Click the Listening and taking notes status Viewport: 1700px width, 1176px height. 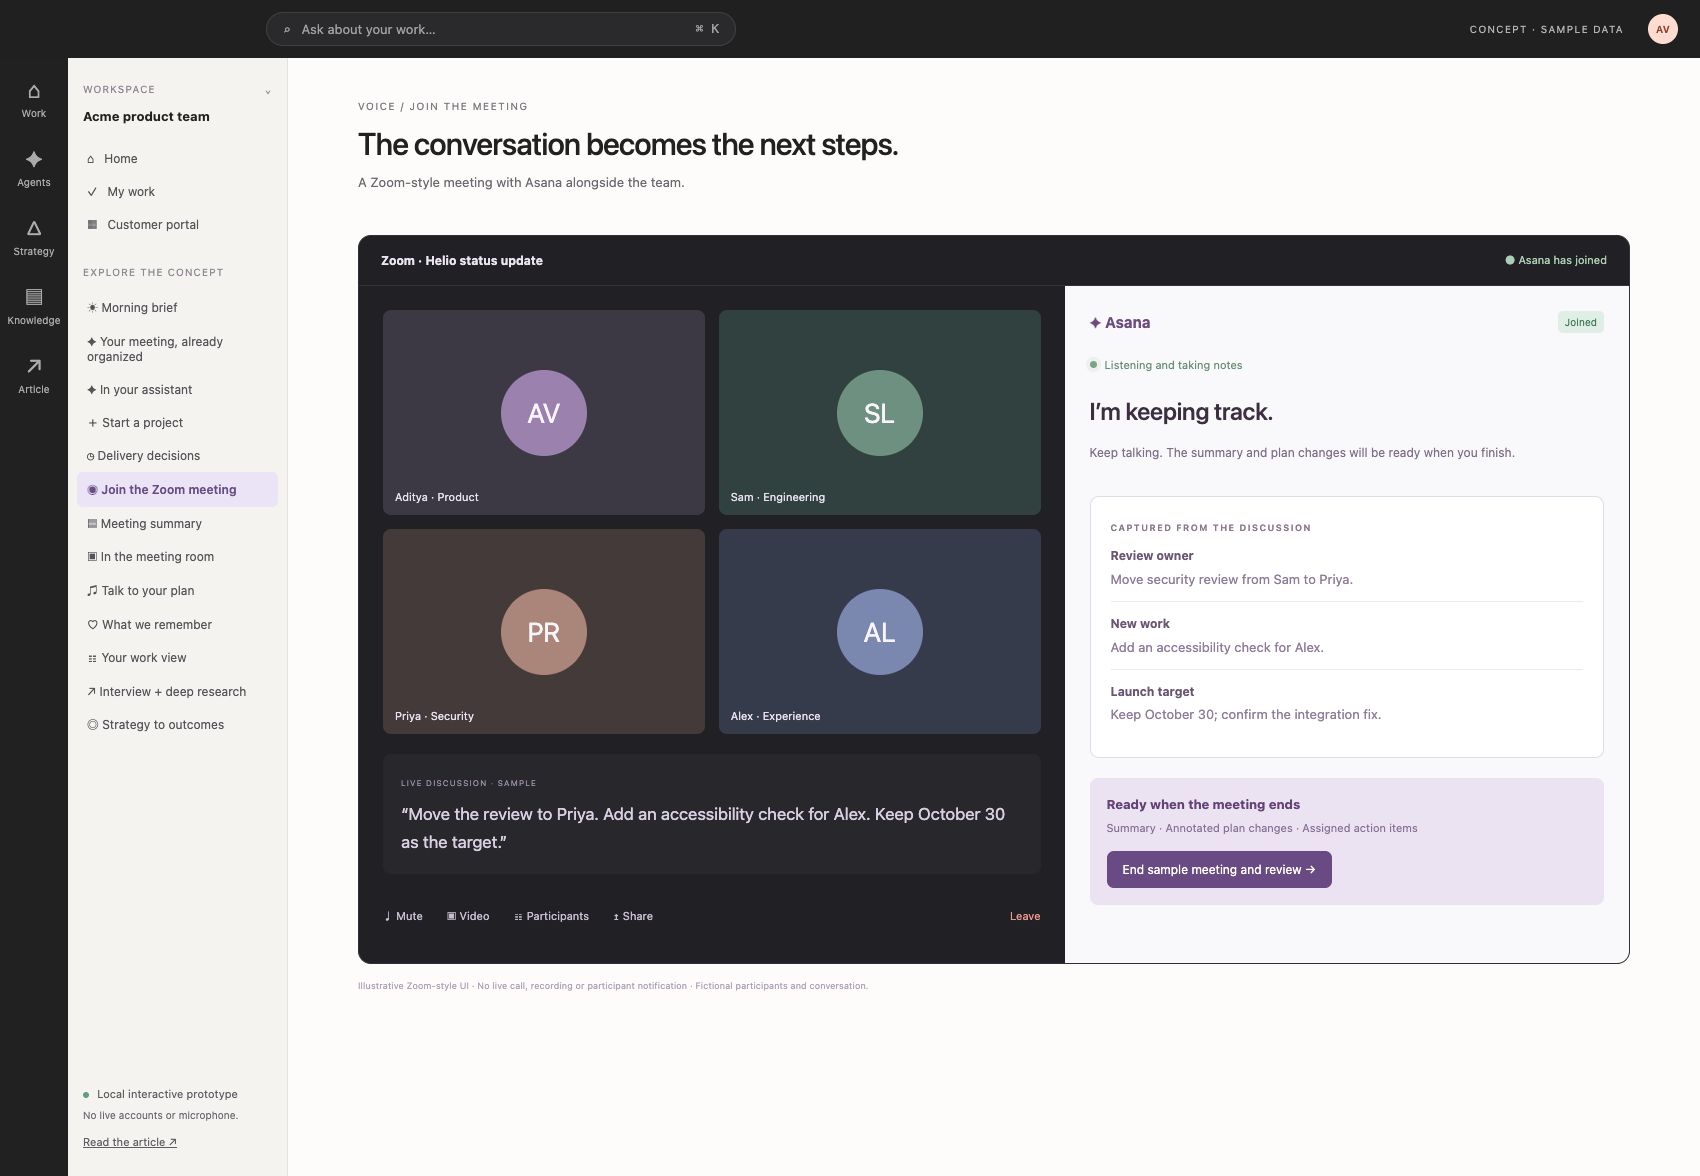[1166, 365]
